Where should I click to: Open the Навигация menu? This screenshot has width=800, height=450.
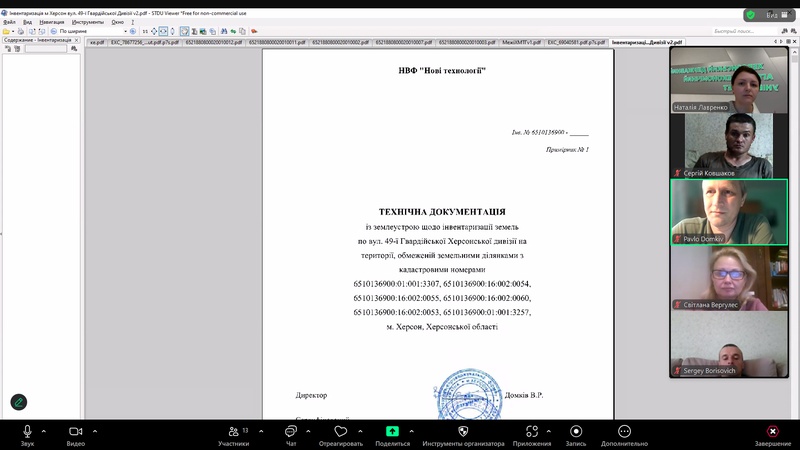click(52, 22)
